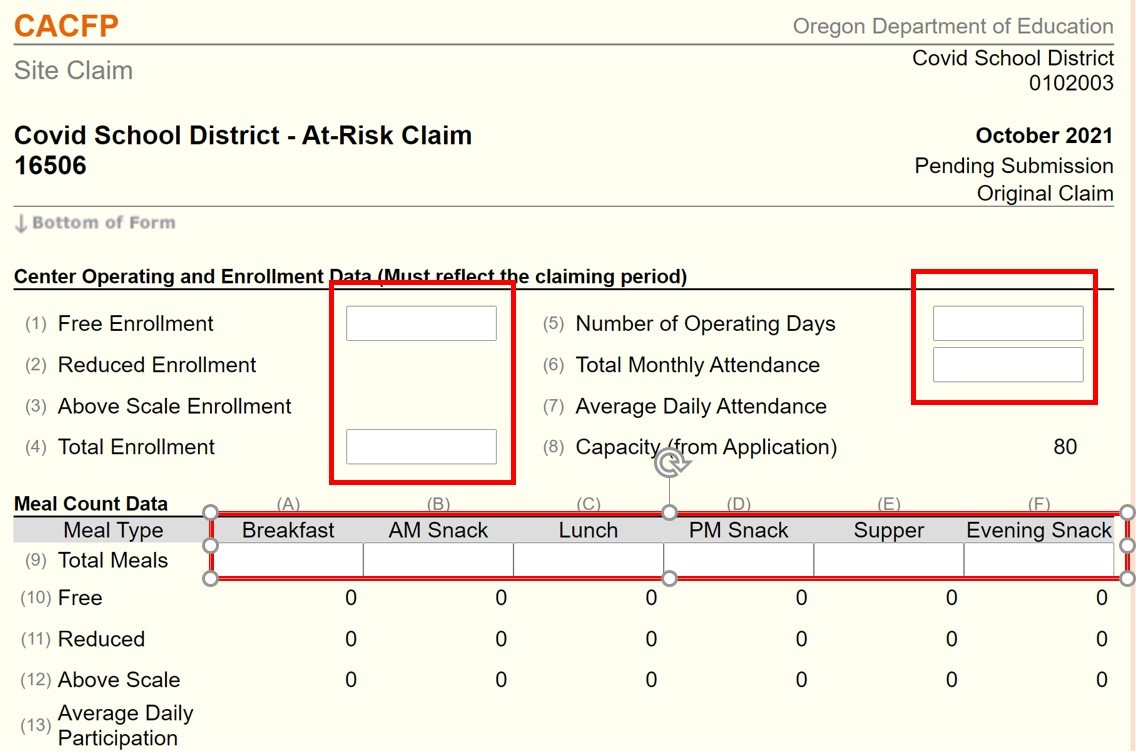Click the circular rotate icon near Capacity label

(x=670, y=462)
